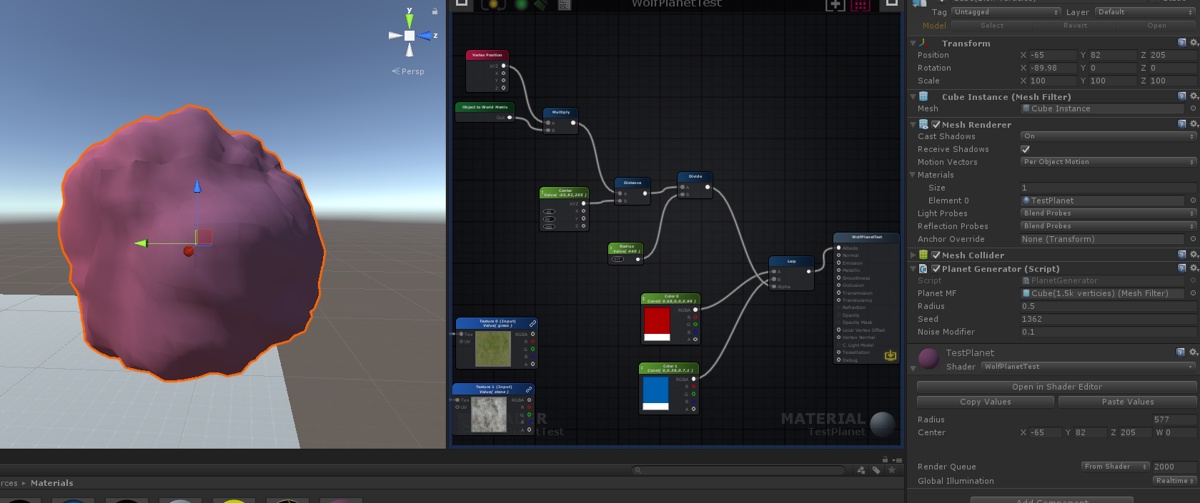The image size is (1200, 503).
Task: Open object picker for Anchor Override
Action: (x=1193, y=239)
